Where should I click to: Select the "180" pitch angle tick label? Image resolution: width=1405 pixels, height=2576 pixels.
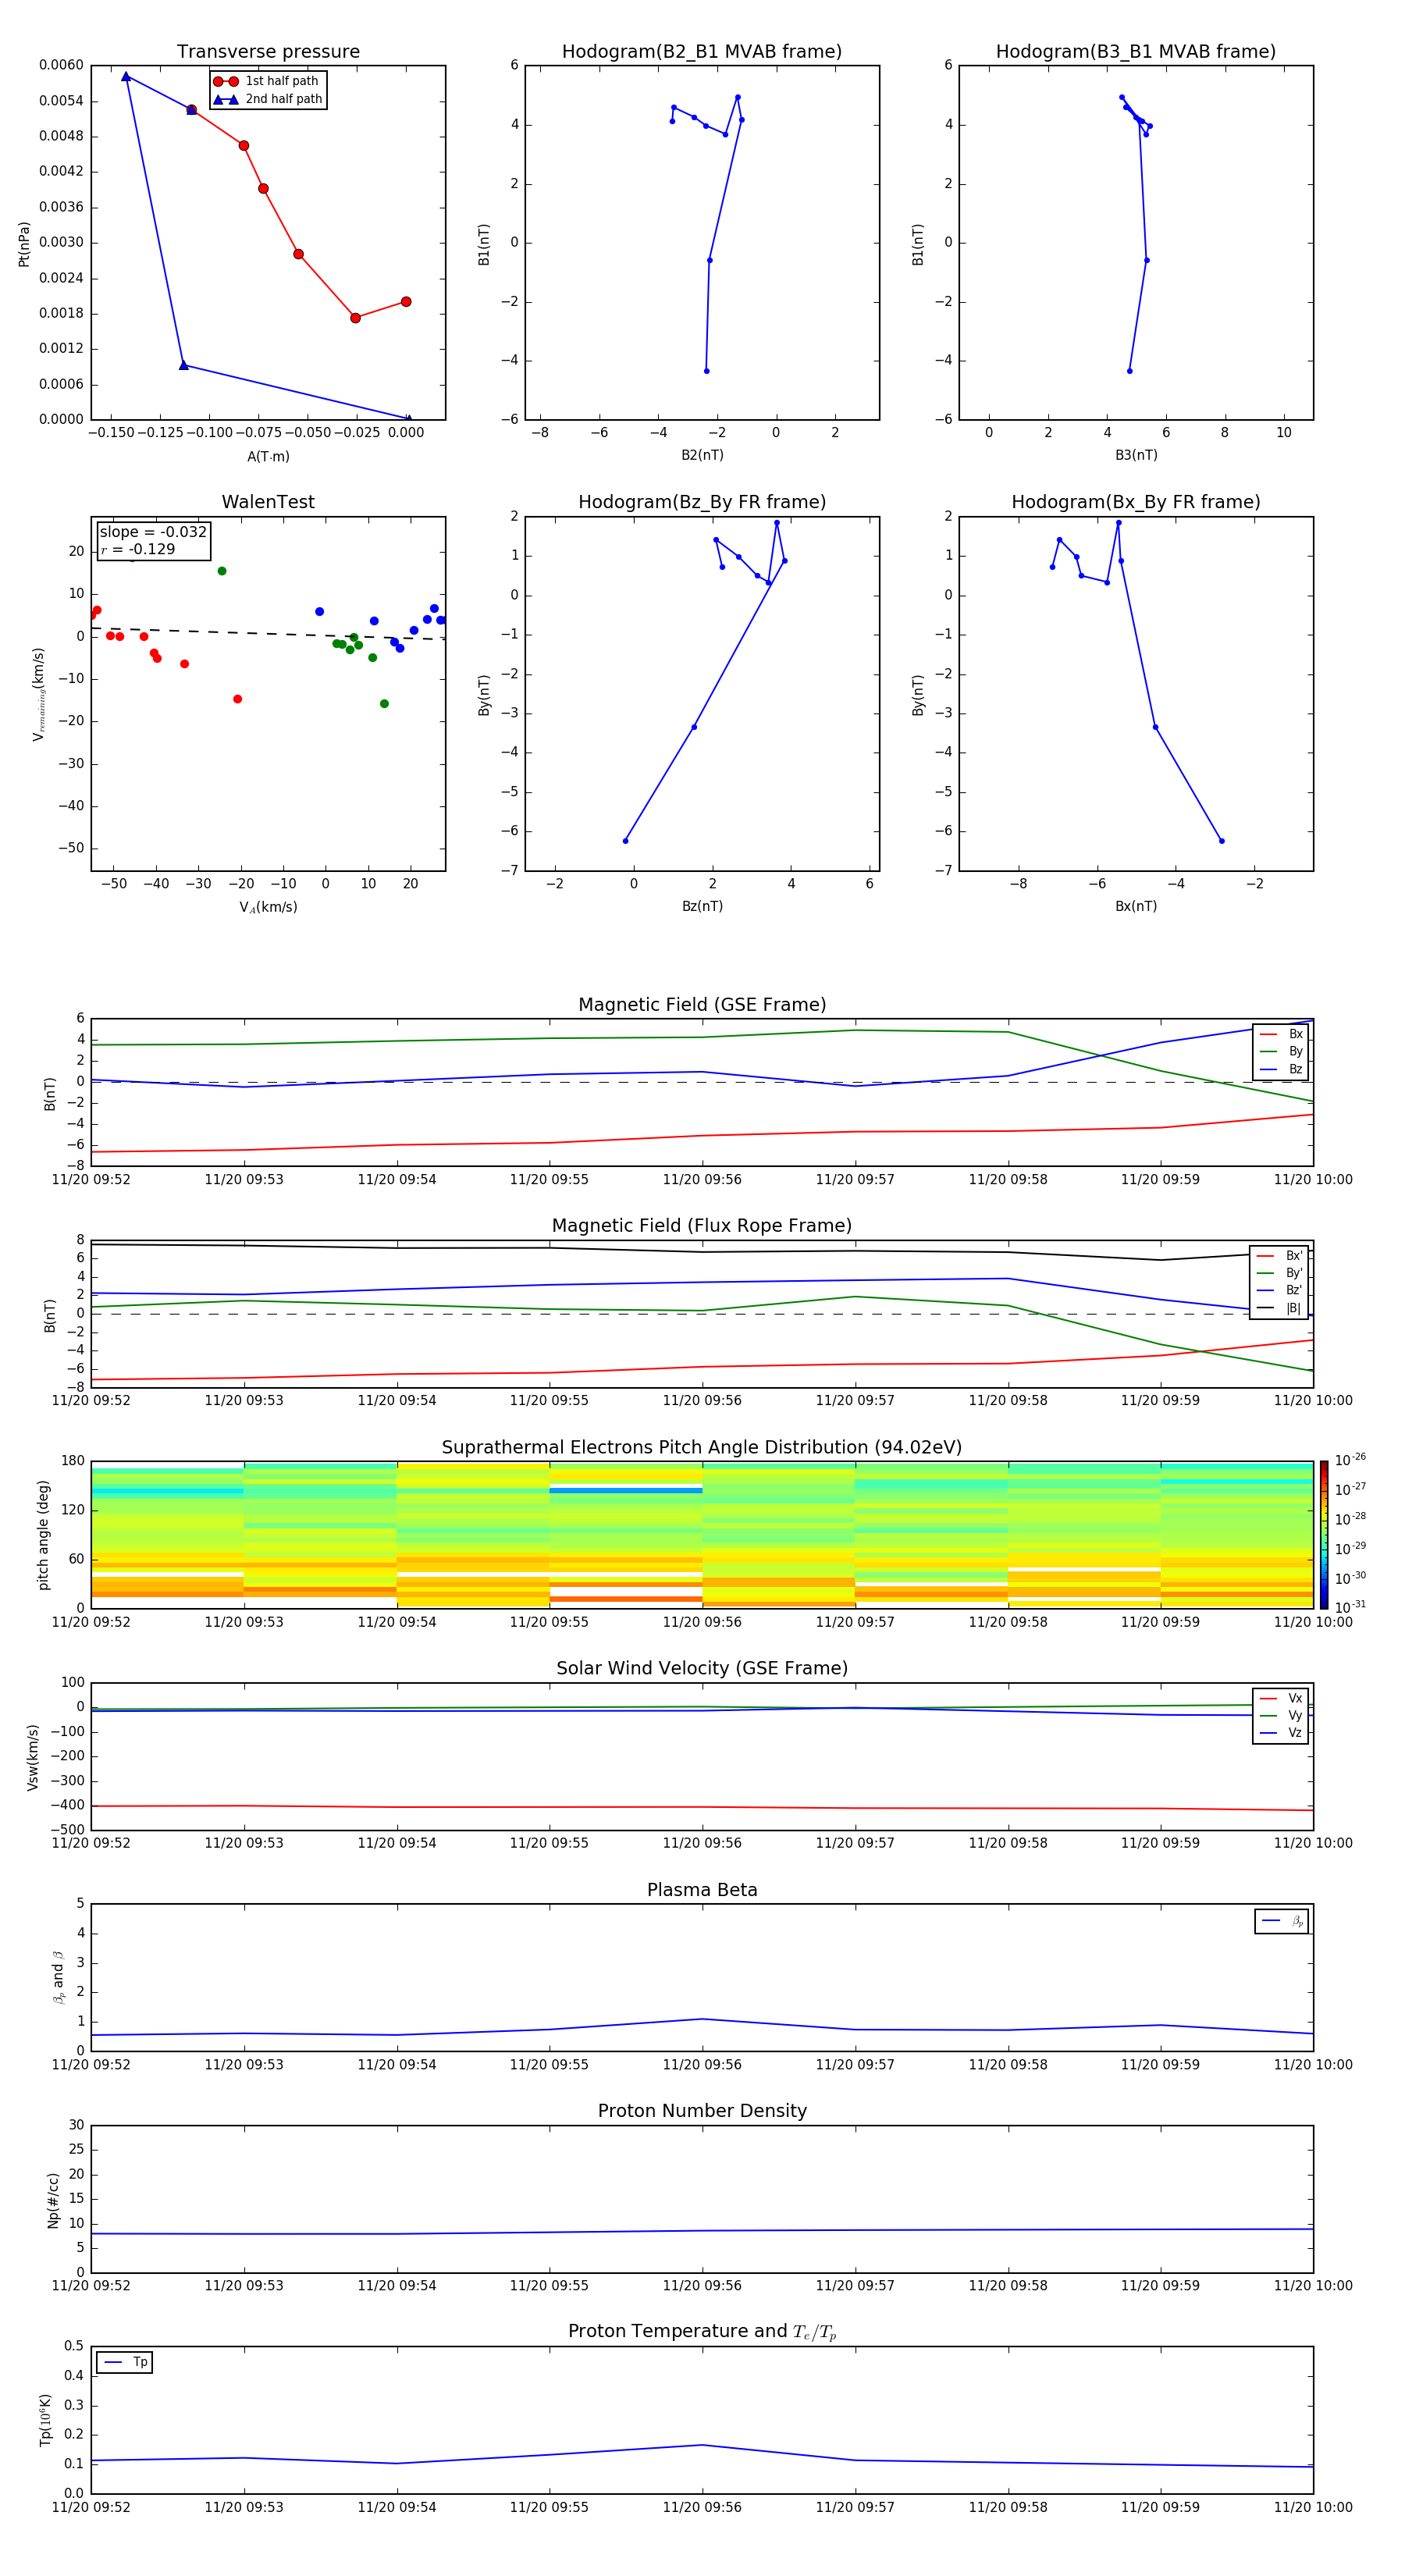point(73,1461)
